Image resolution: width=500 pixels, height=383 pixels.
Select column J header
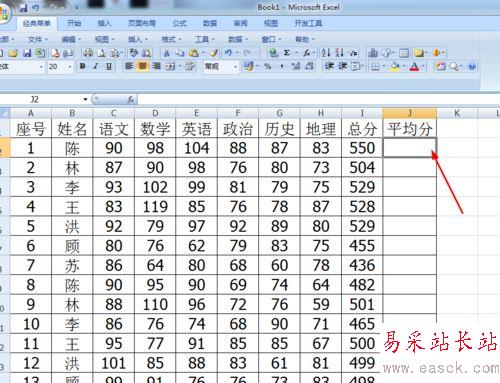(x=410, y=113)
